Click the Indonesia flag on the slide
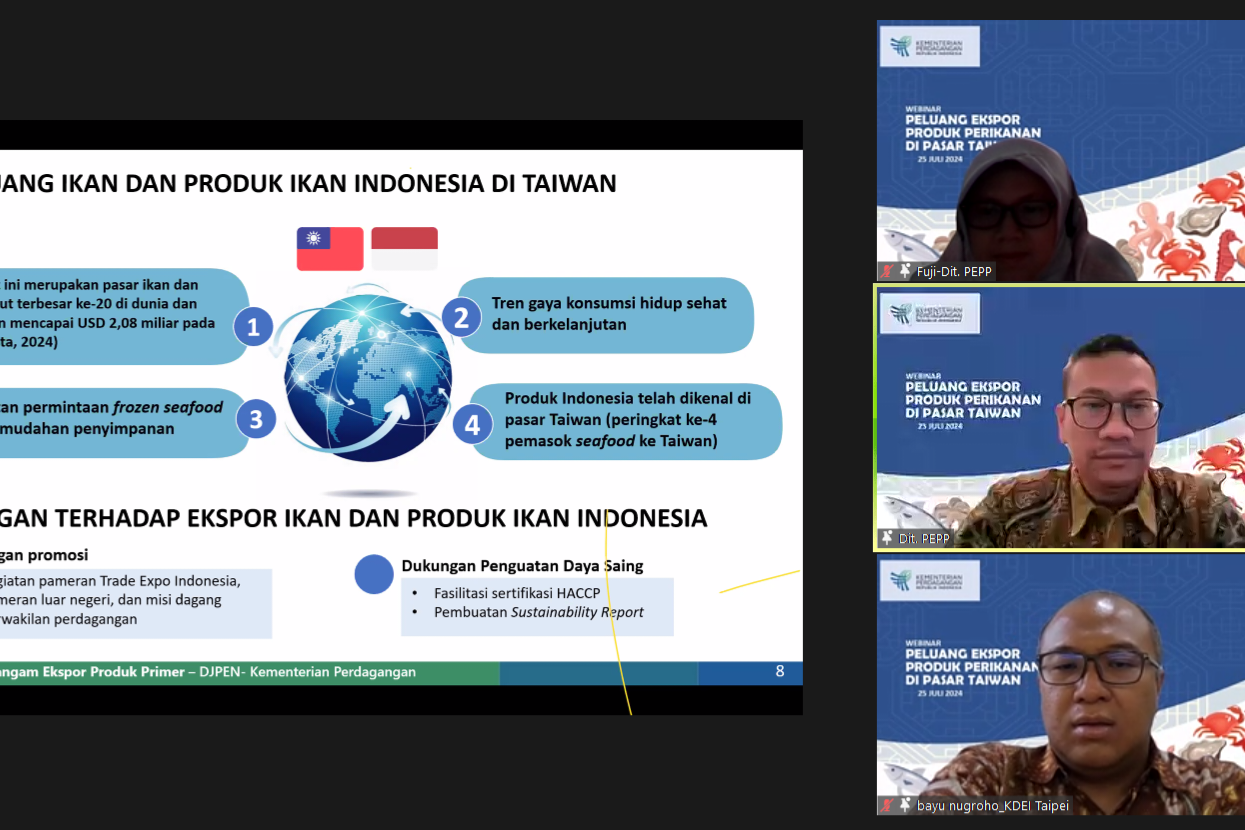1245x830 pixels. [x=404, y=249]
